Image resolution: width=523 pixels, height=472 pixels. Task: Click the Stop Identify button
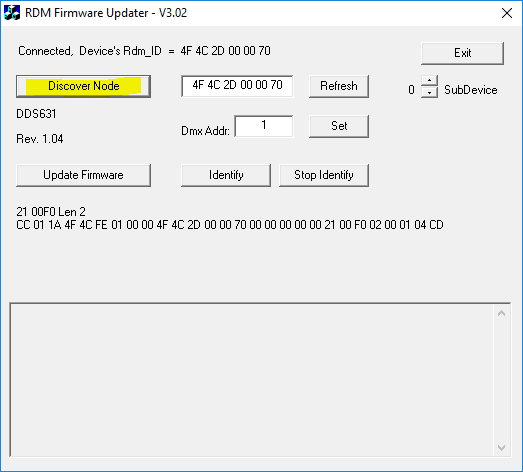324,175
